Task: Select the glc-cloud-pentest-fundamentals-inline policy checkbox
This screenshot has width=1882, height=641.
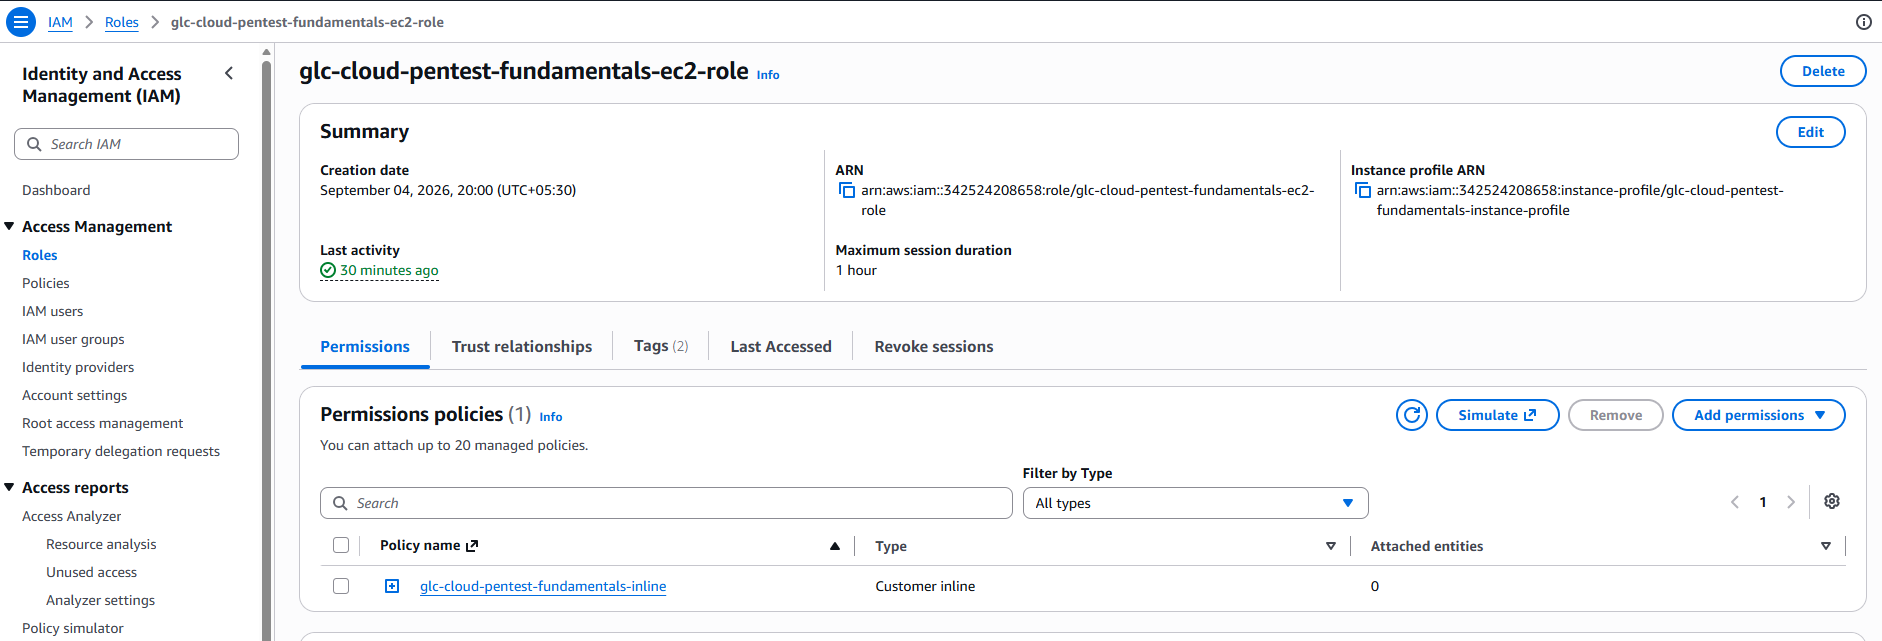Action: [341, 586]
